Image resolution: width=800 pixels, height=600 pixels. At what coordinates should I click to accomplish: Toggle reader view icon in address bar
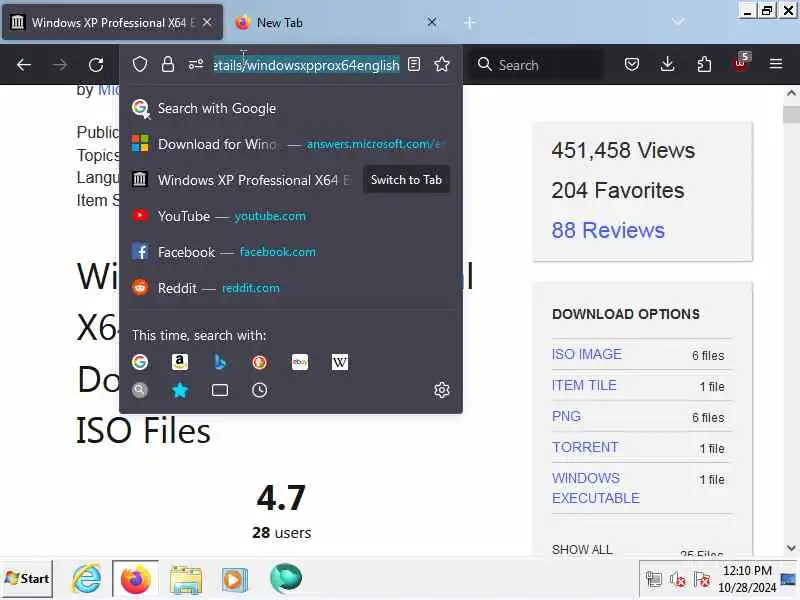point(414,65)
